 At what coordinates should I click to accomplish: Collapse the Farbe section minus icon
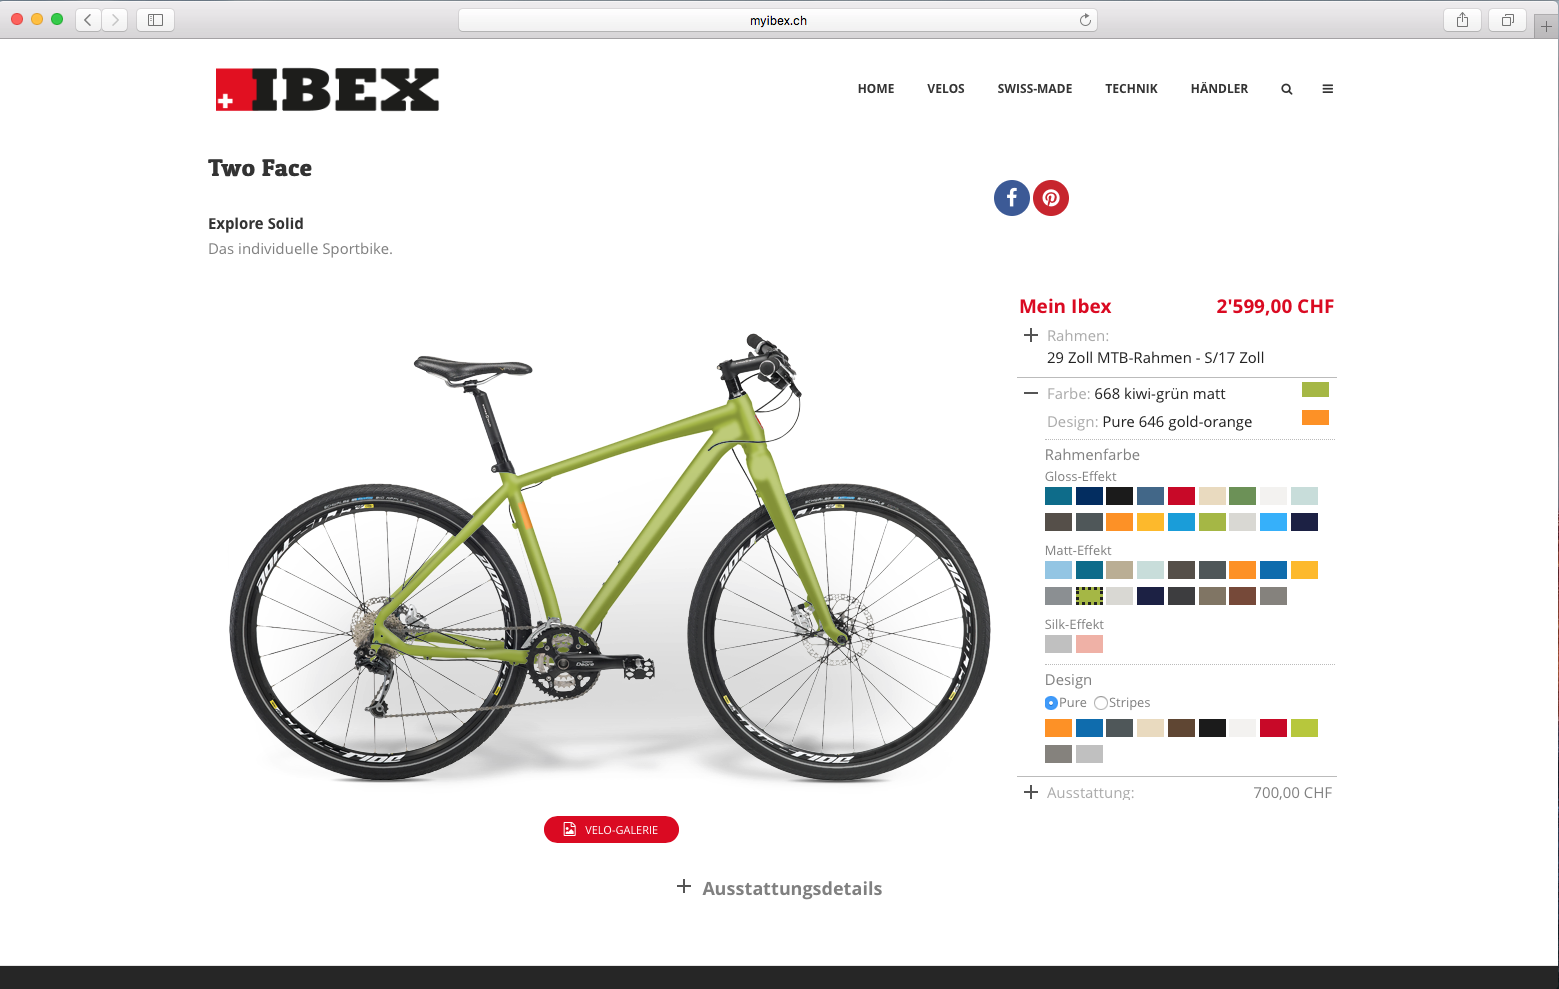coord(1031,393)
